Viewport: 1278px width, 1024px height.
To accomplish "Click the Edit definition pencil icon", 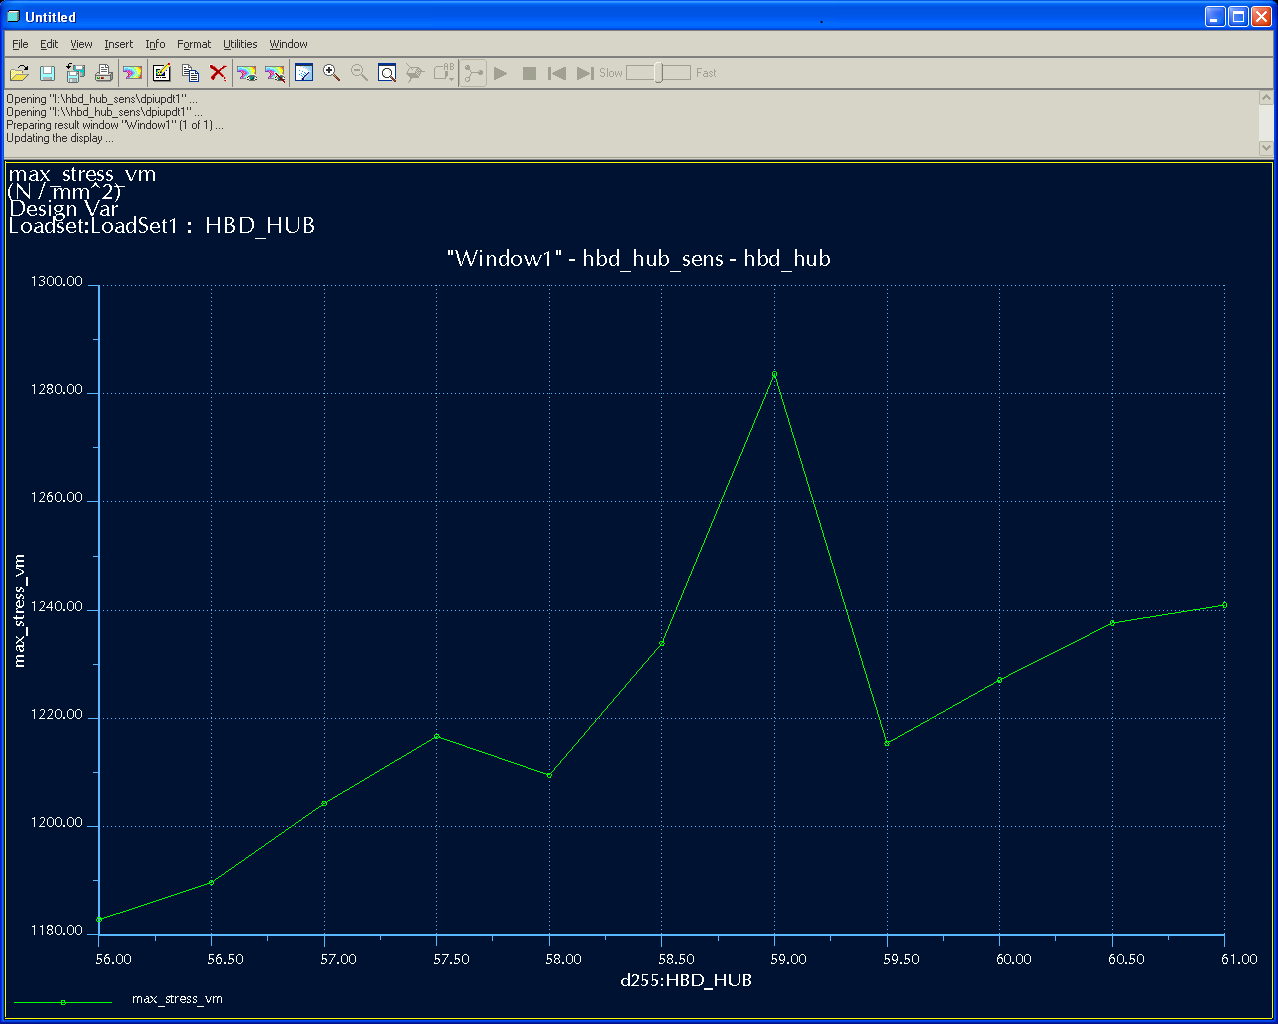I will point(162,73).
